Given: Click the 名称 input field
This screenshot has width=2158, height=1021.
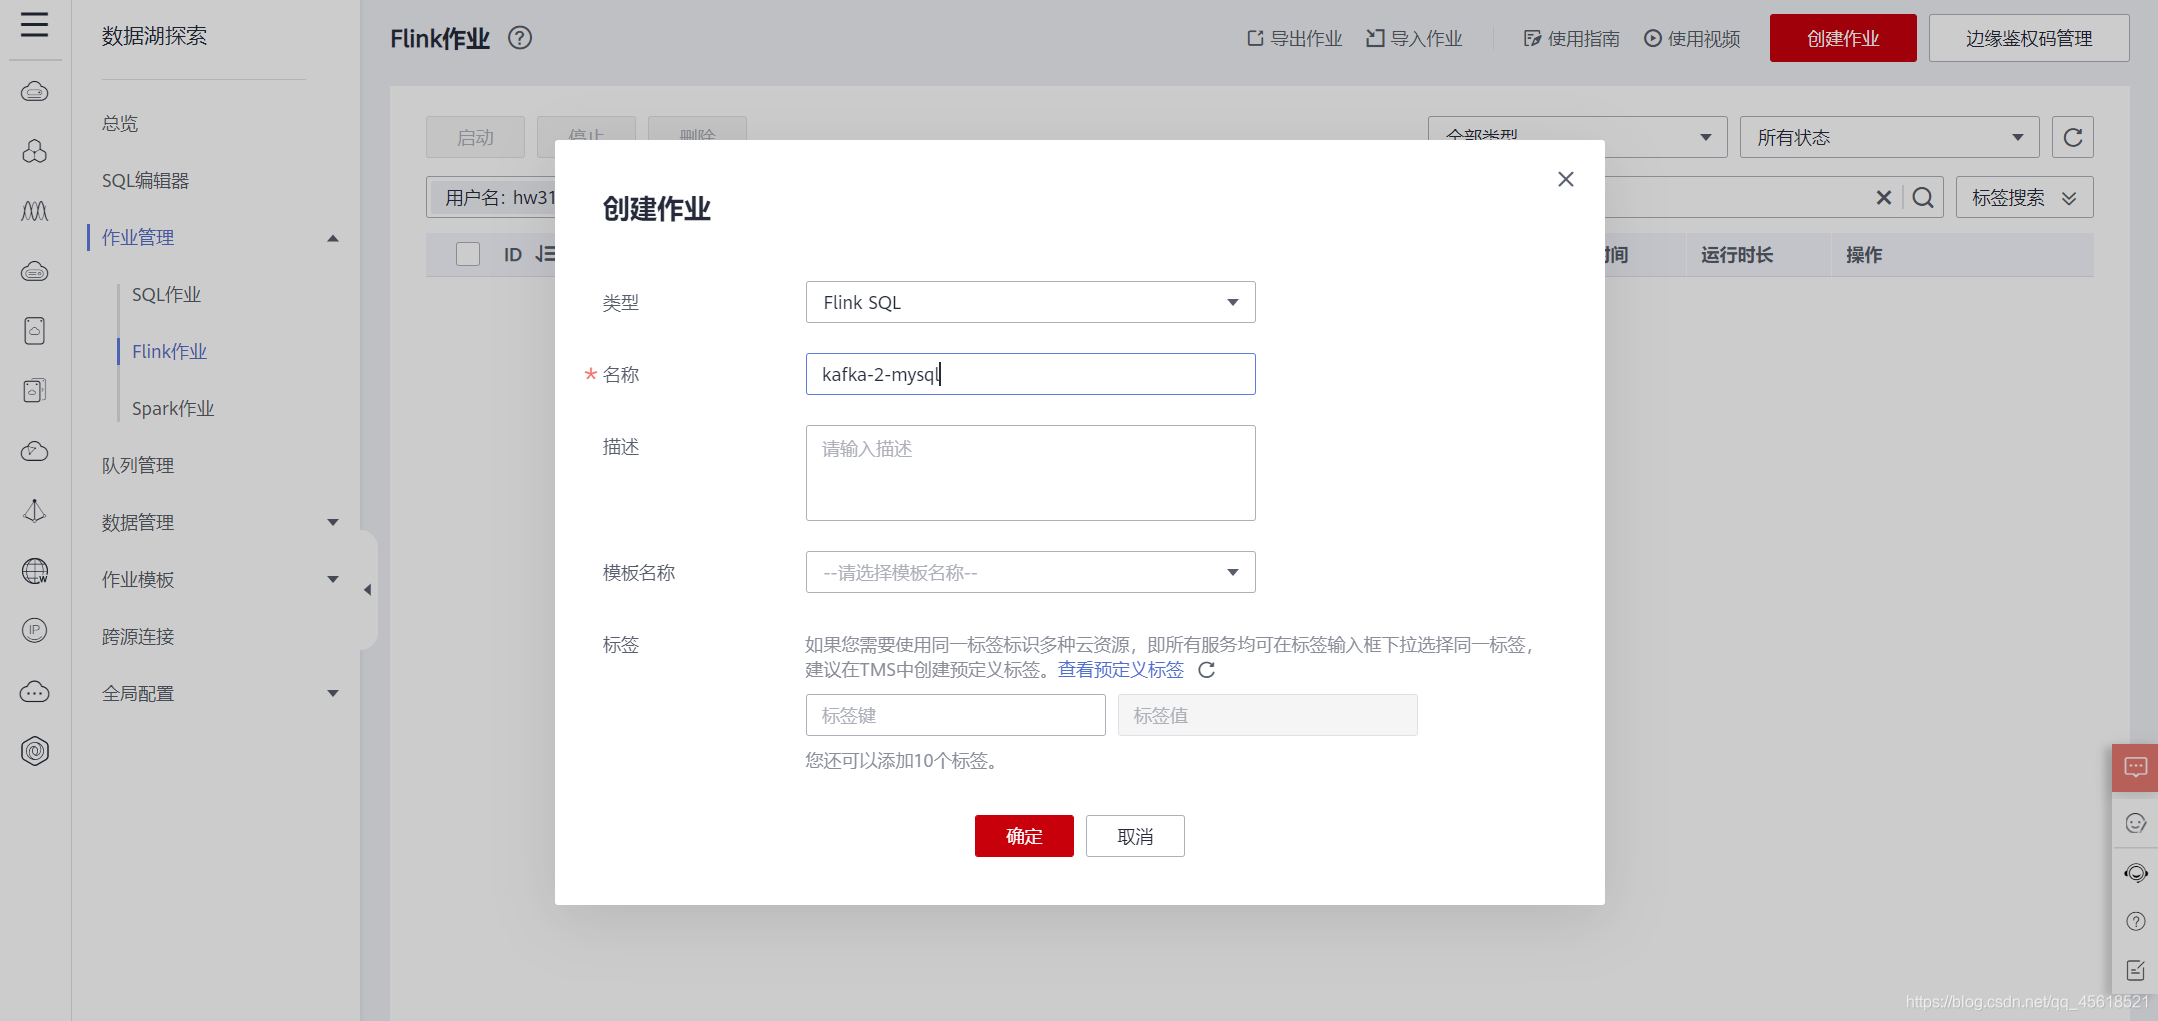Looking at the screenshot, I should [x=1031, y=374].
